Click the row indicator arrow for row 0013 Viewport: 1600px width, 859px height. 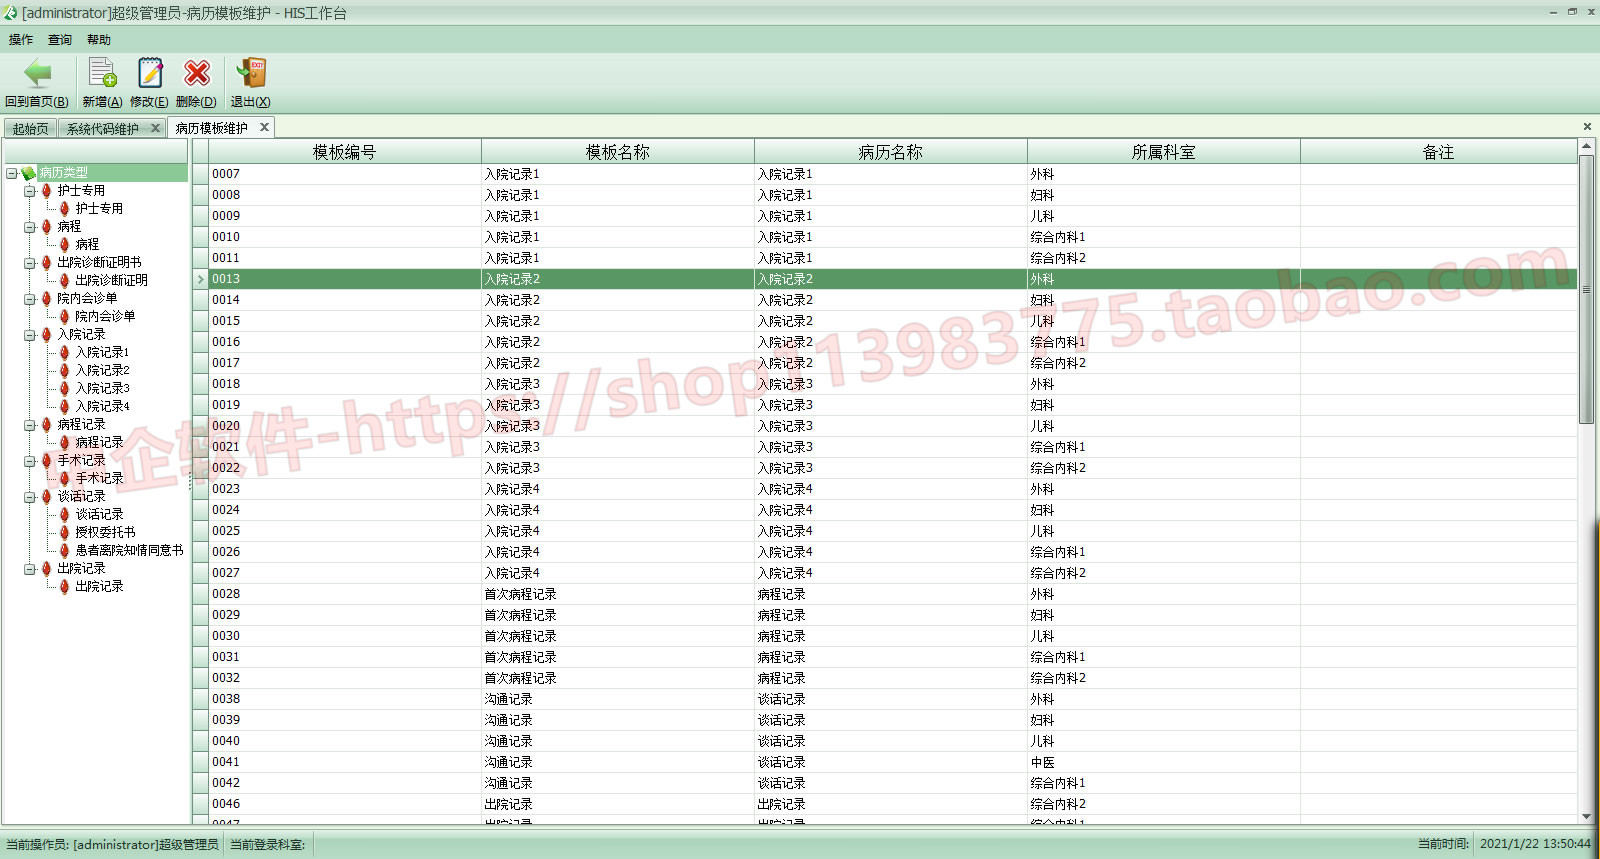click(x=200, y=279)
